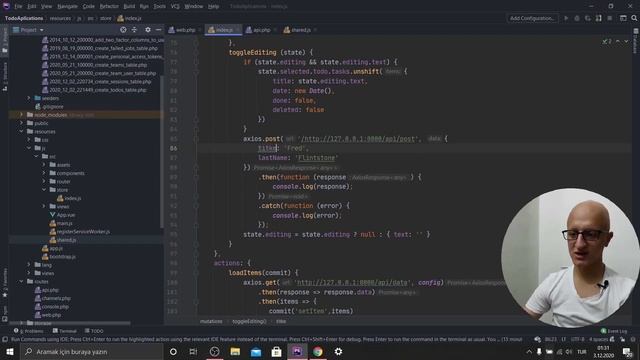The image size is (640, 360).
Task: Open Project panel settings gear
Action: pos(148,30)
